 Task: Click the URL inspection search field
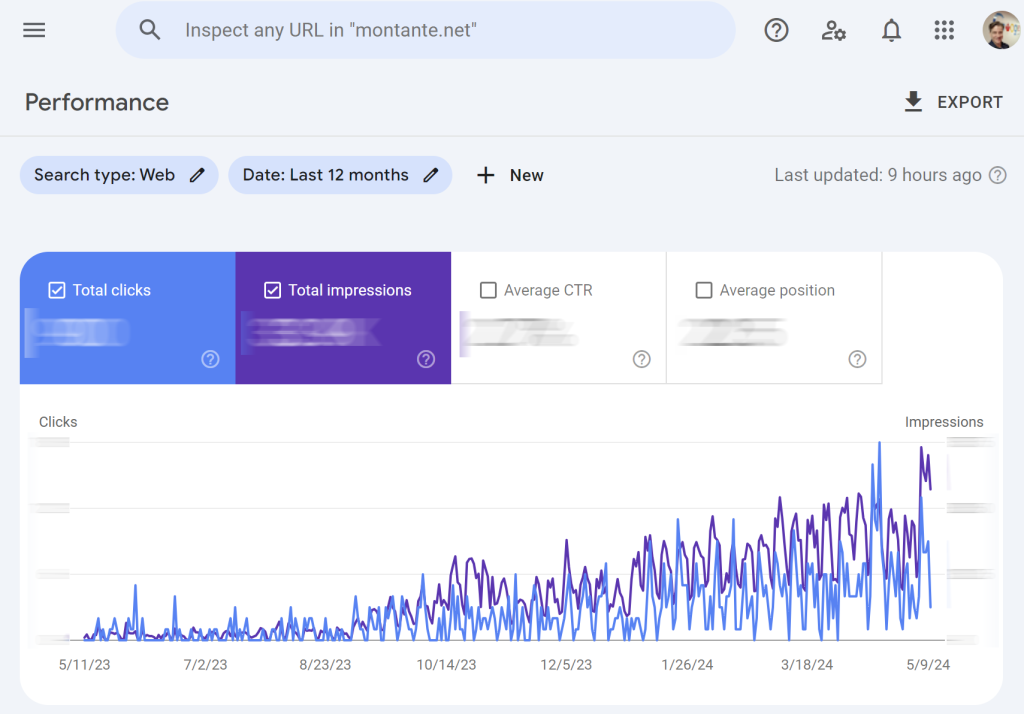[x=426, y=30]
